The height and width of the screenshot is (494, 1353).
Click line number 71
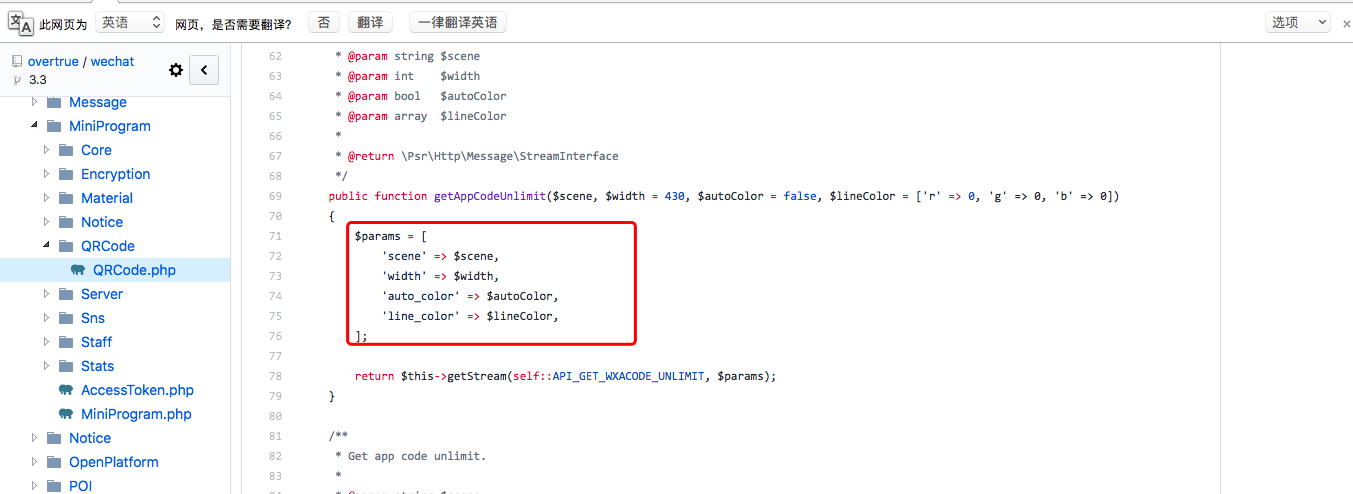(275, 236)
